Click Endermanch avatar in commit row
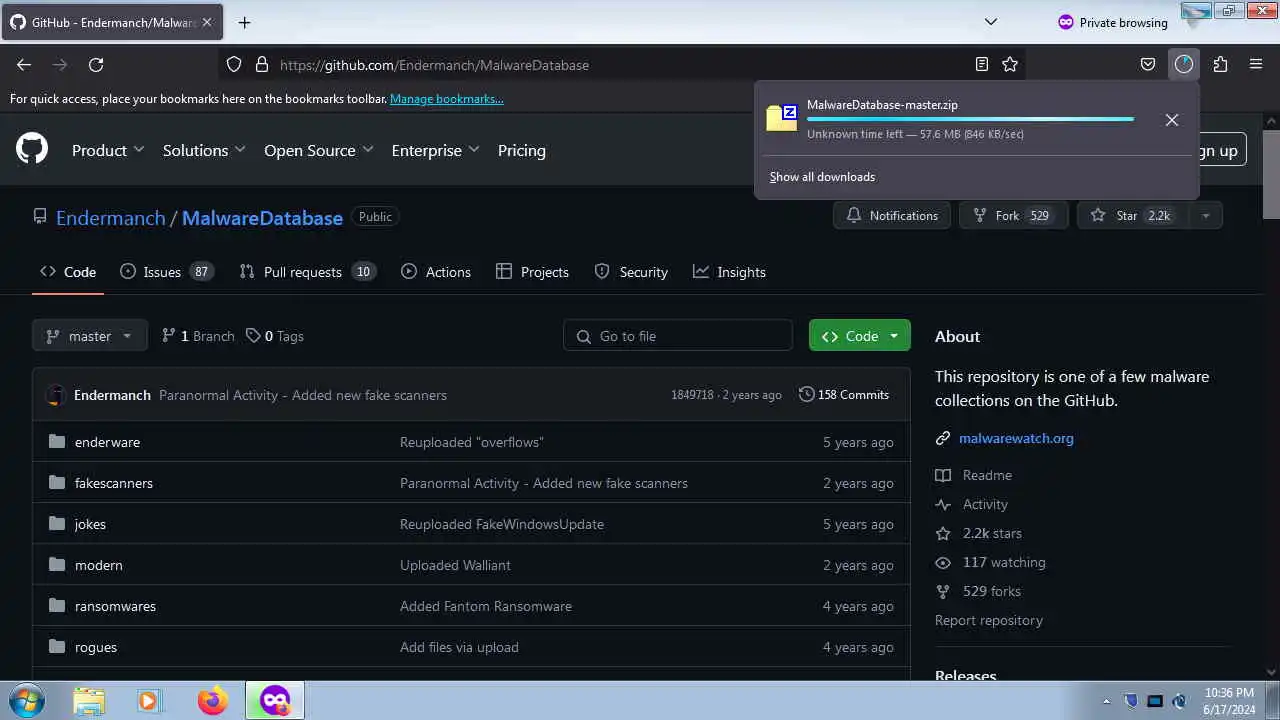This screenshot has height=720, width=1280. pos(56,395)
